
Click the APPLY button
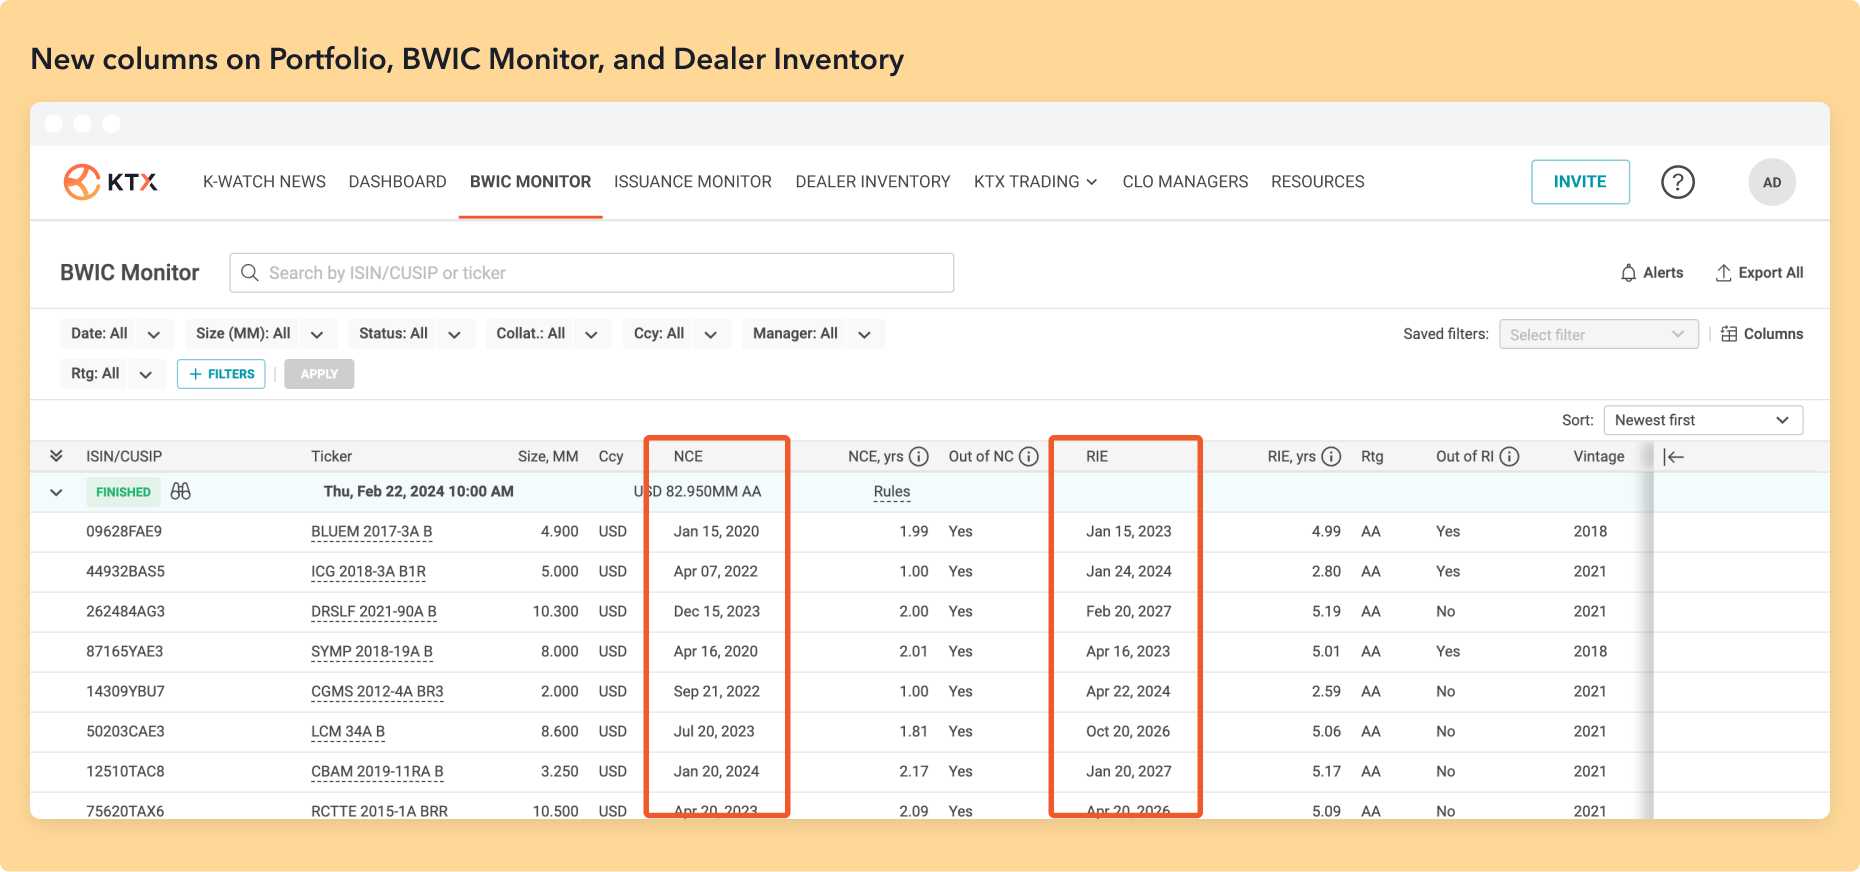click(x=319, y=374)
